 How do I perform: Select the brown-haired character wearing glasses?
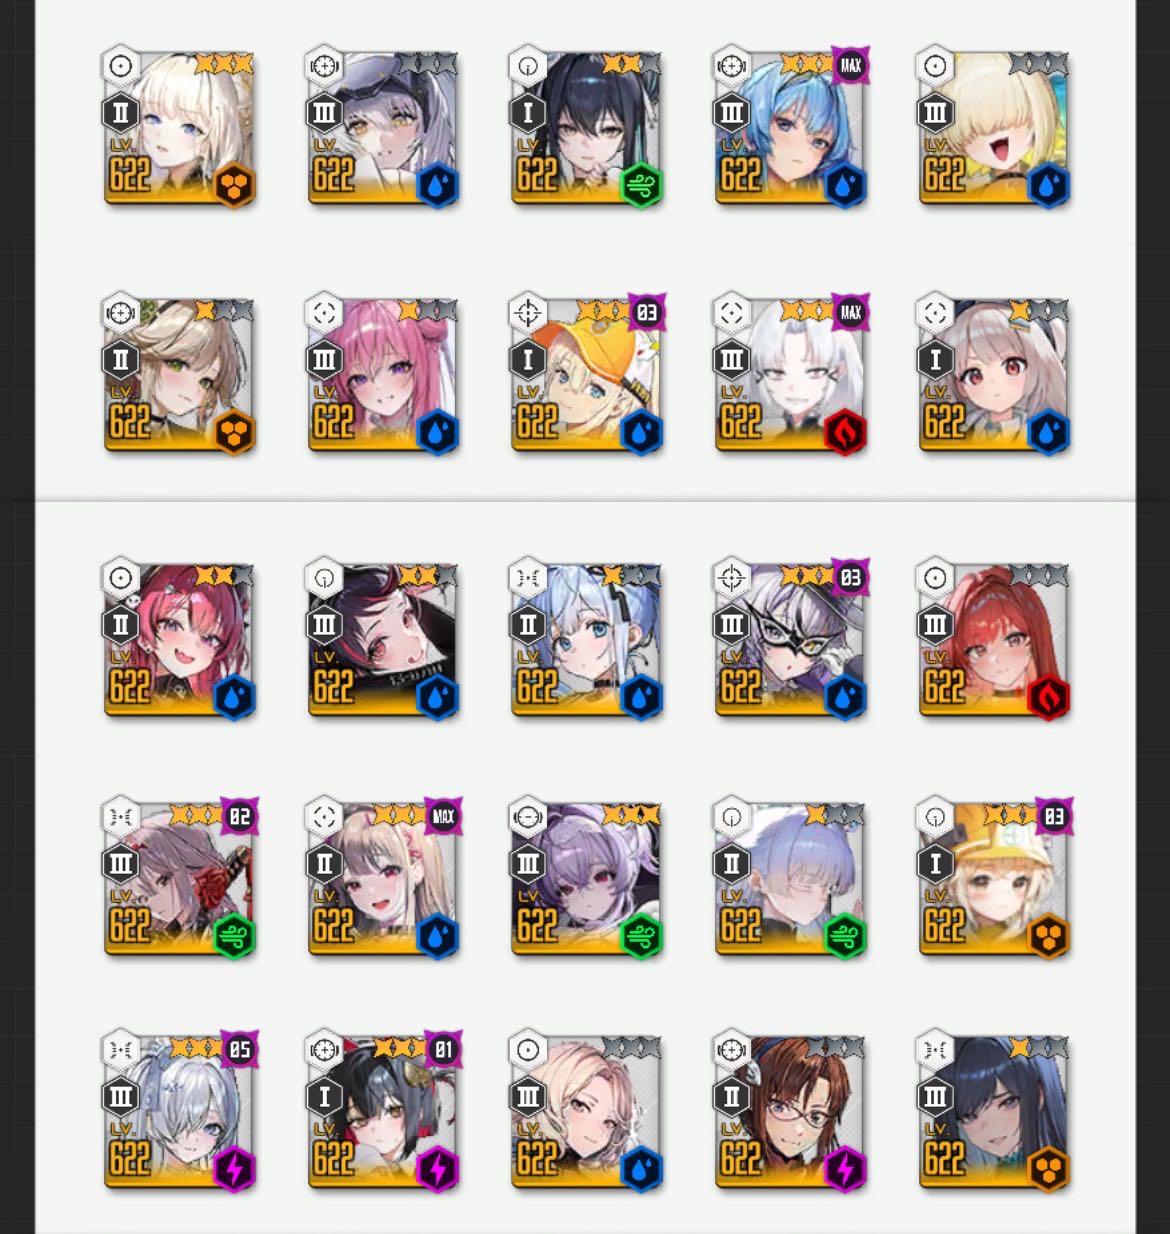click(790, 1111)
